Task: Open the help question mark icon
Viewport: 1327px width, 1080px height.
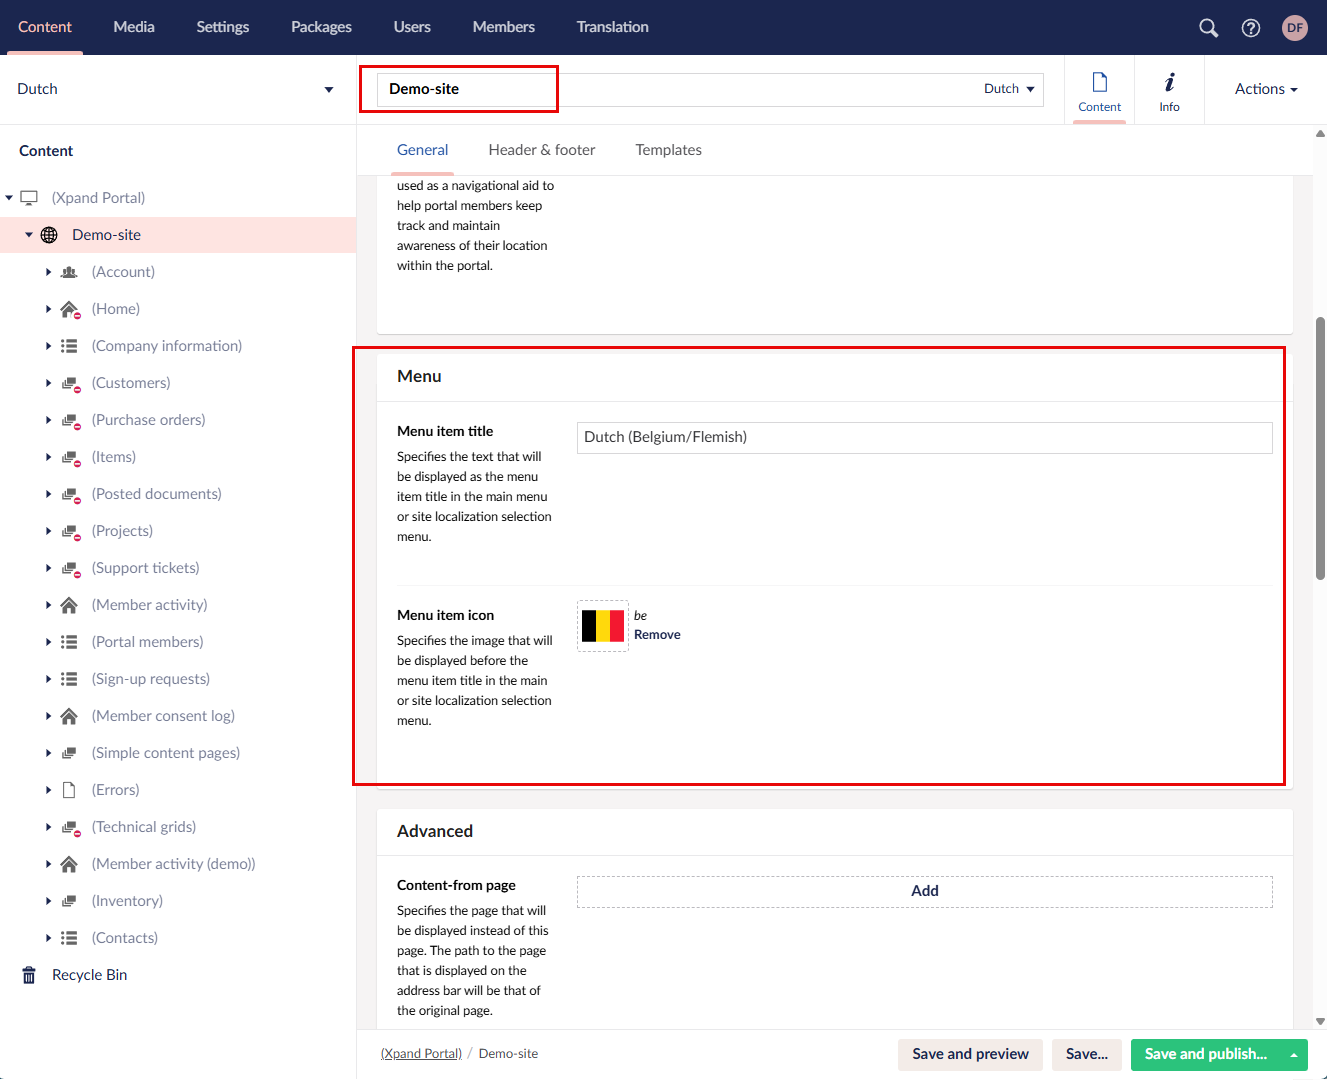Action: pyautogui.click(x=1250, y=28)
